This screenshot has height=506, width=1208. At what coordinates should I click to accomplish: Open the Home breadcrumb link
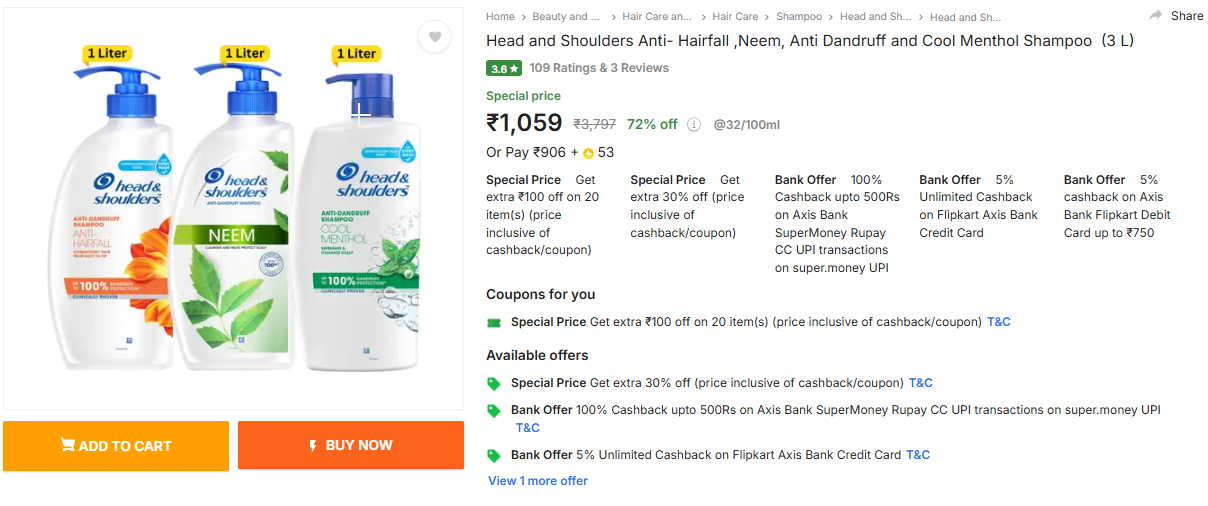(500, 17)
